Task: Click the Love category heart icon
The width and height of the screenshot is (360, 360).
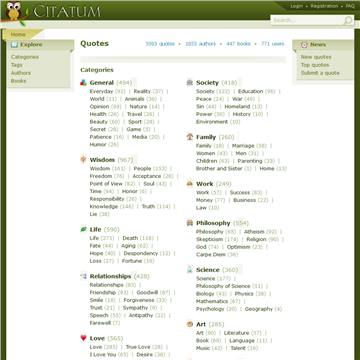Action: [x=83, y=338]
